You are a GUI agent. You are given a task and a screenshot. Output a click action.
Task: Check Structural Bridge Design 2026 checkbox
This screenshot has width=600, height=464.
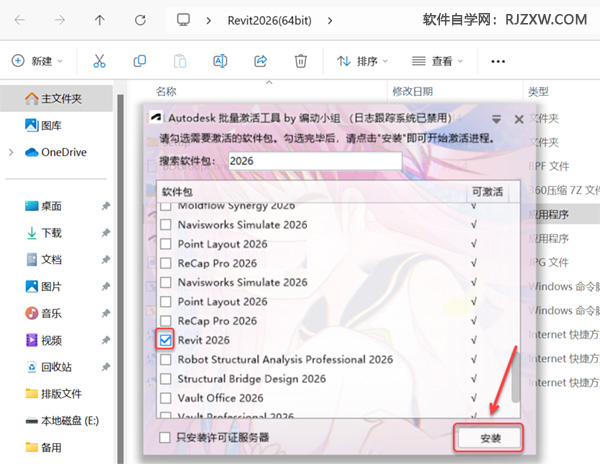(166, 379)
